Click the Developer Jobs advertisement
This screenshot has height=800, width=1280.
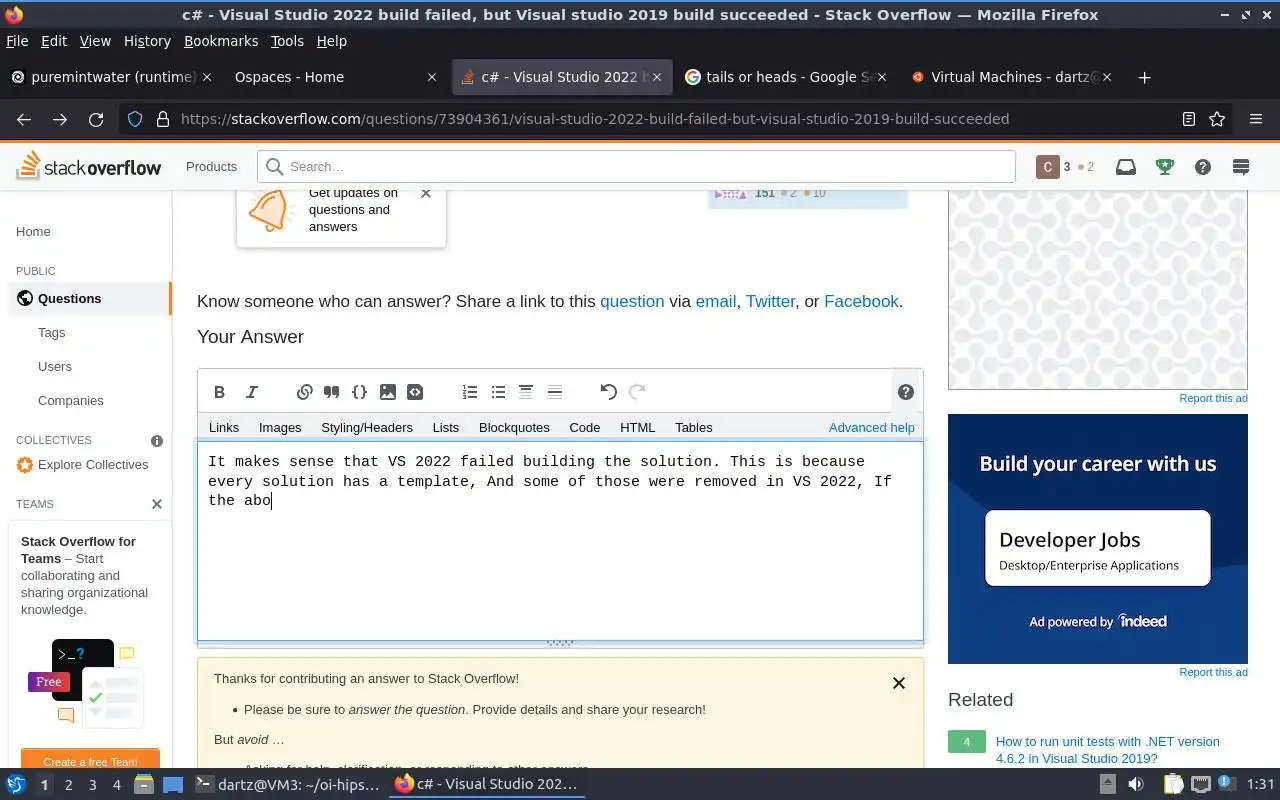click(1098, 538)
